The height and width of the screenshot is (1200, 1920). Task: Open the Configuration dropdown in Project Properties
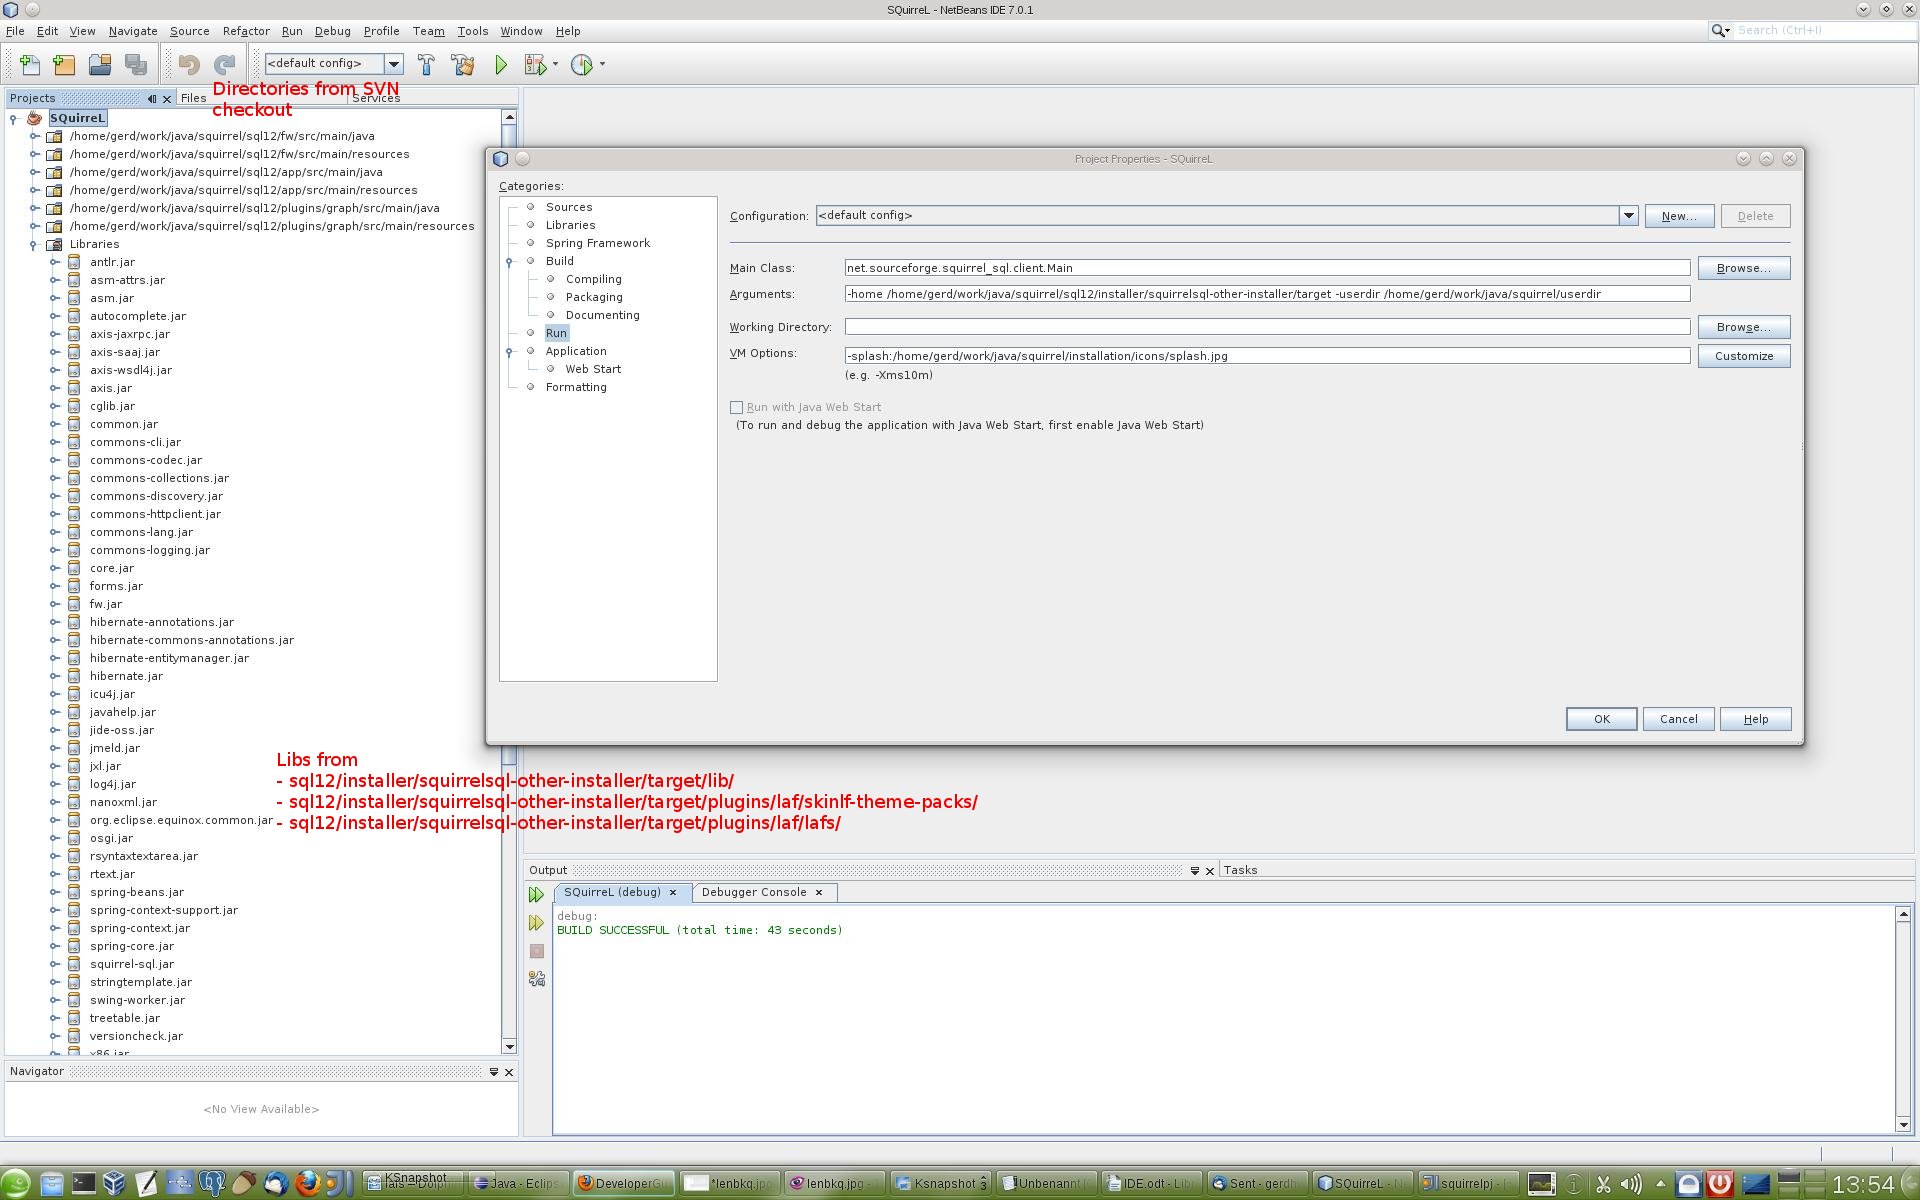coord(1629,216)
